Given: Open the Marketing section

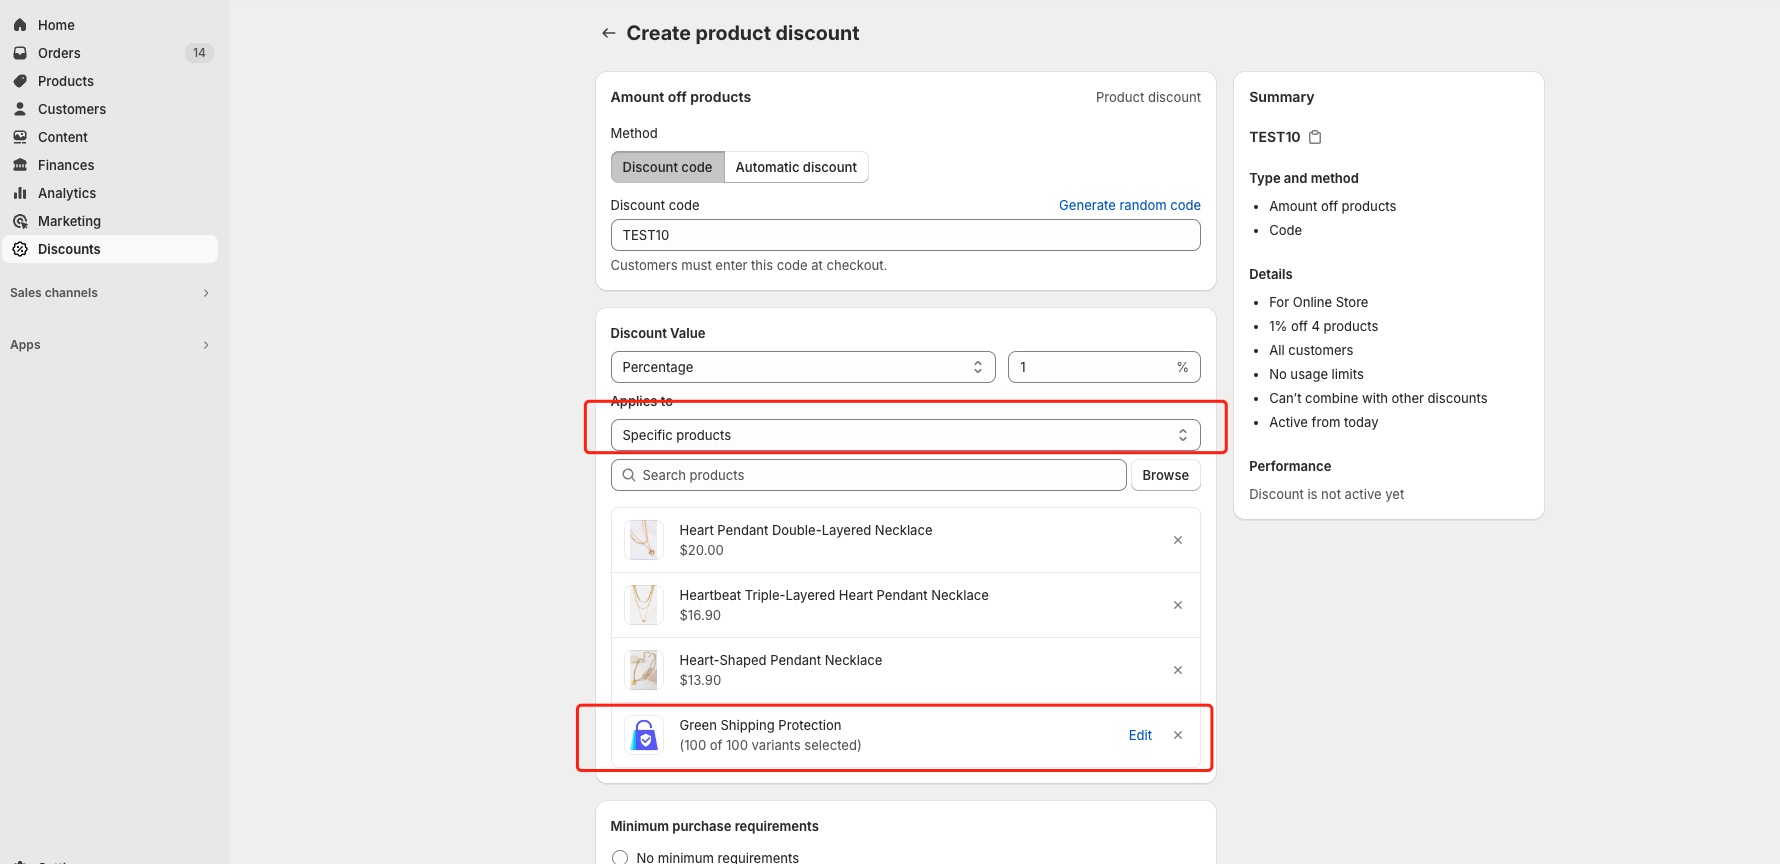Looking at the screenshot, I should click(69, 221).
